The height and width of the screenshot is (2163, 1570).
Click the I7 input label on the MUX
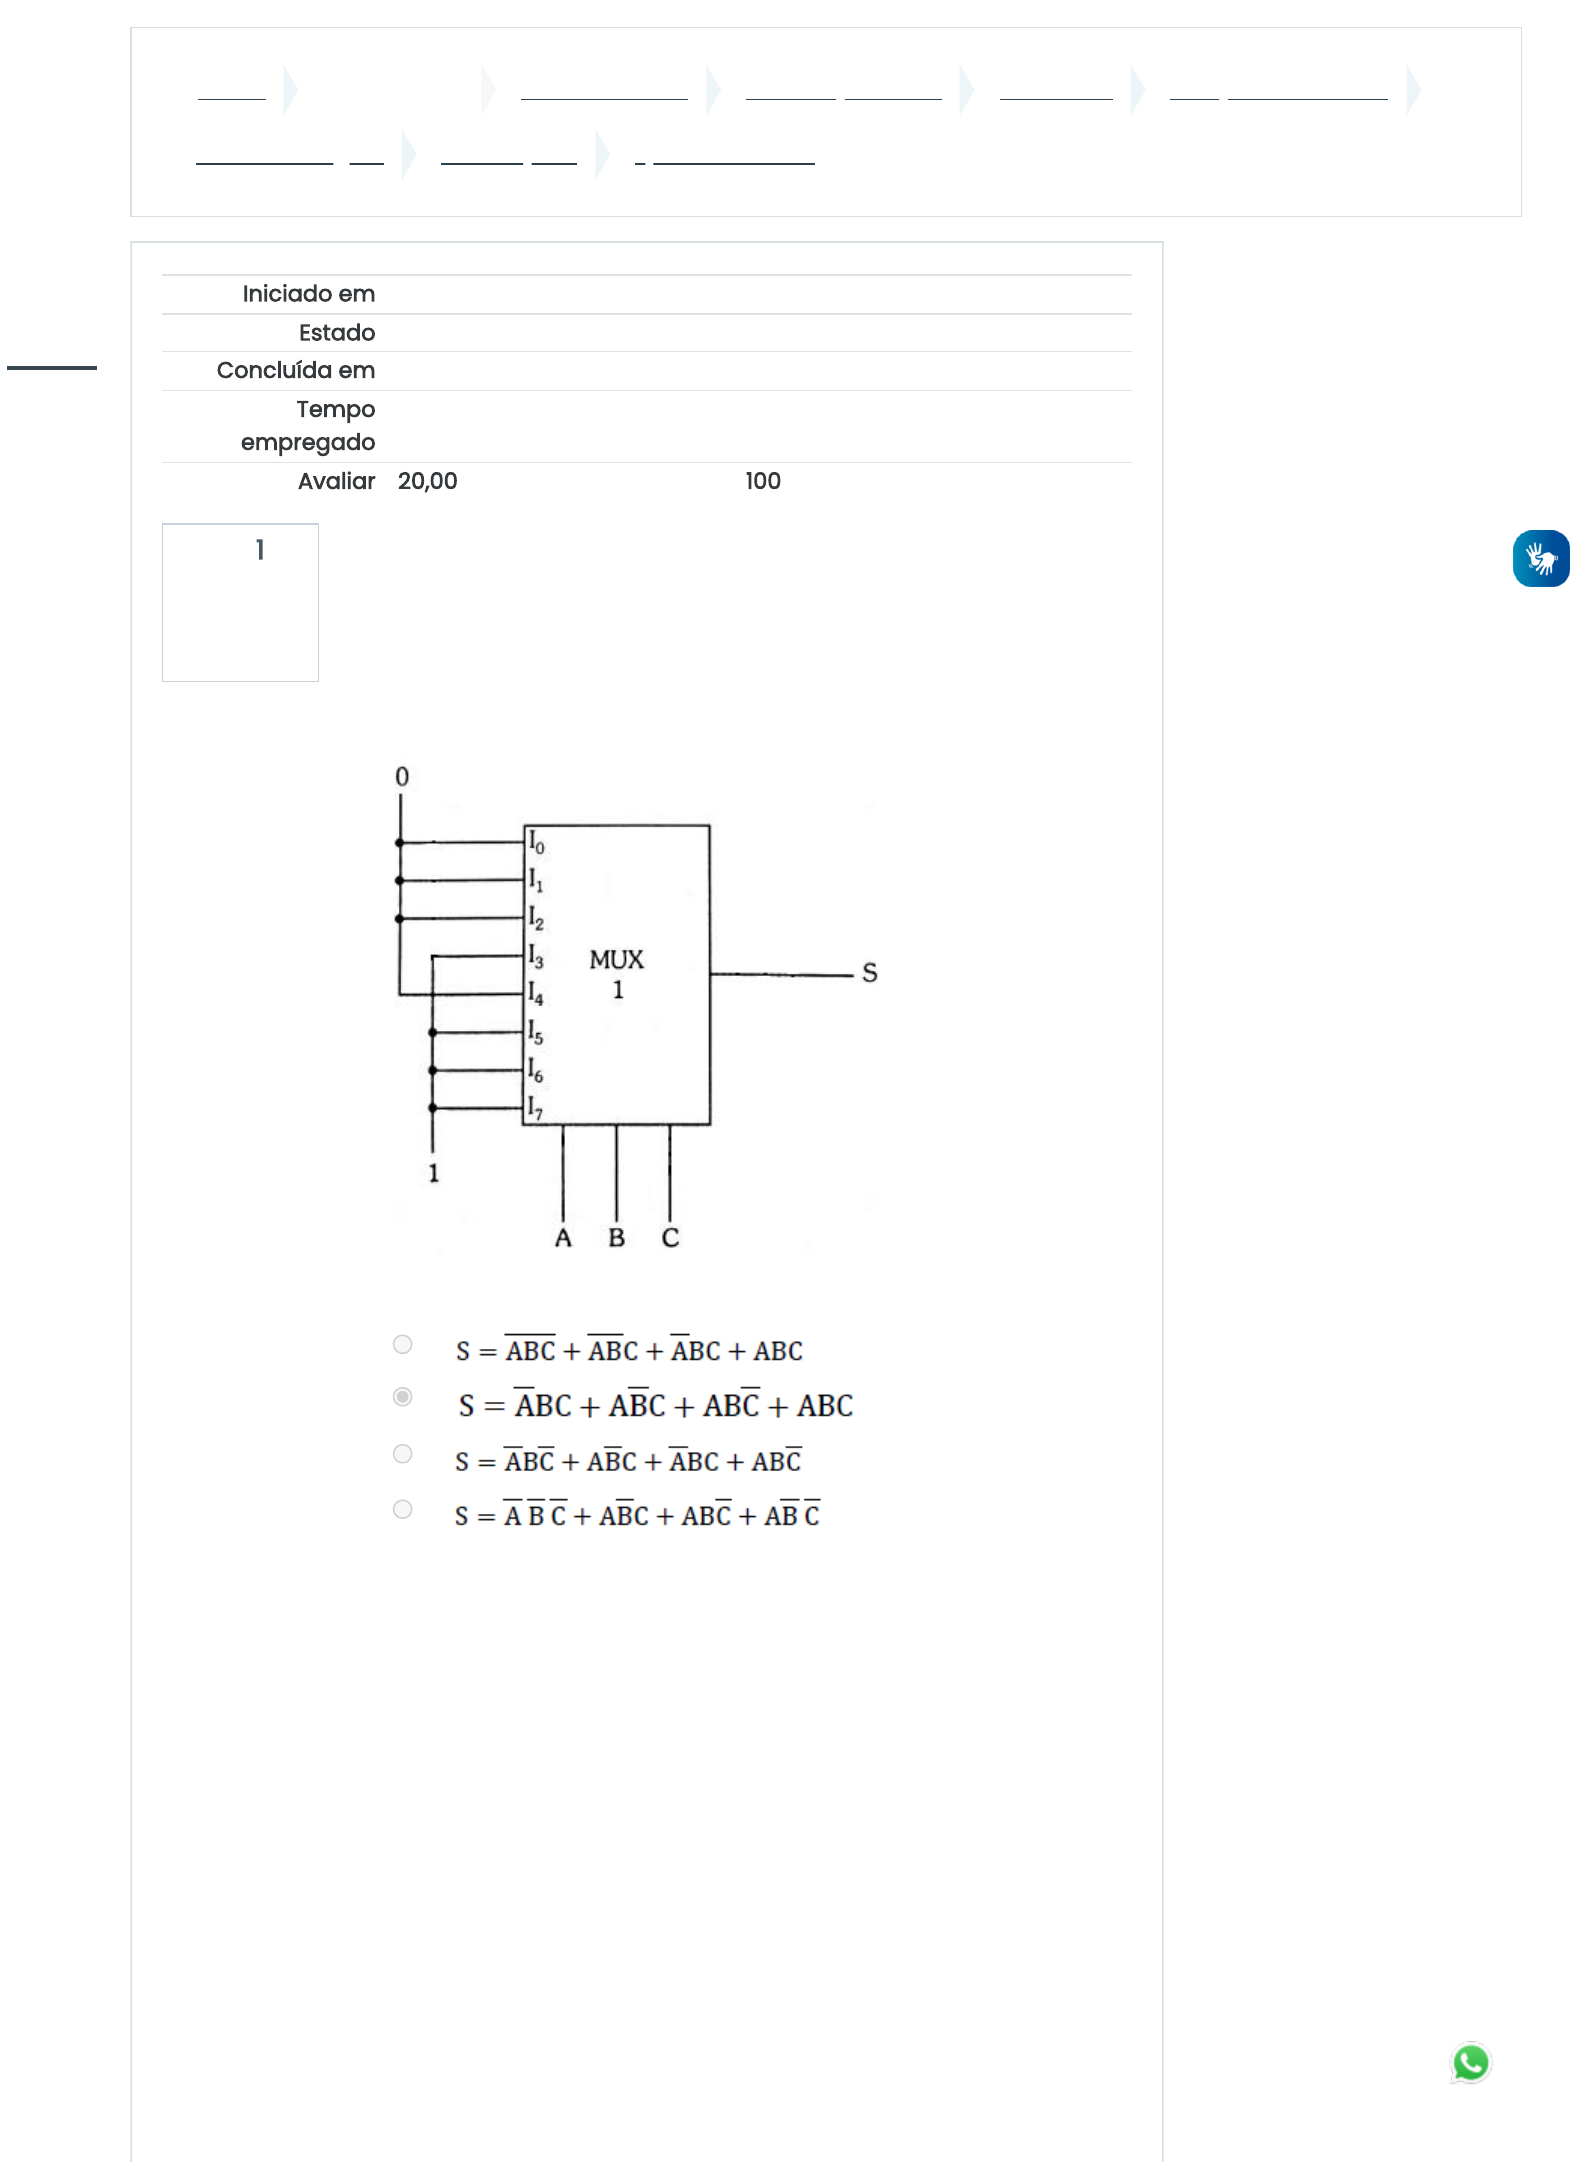[535, 1107]
